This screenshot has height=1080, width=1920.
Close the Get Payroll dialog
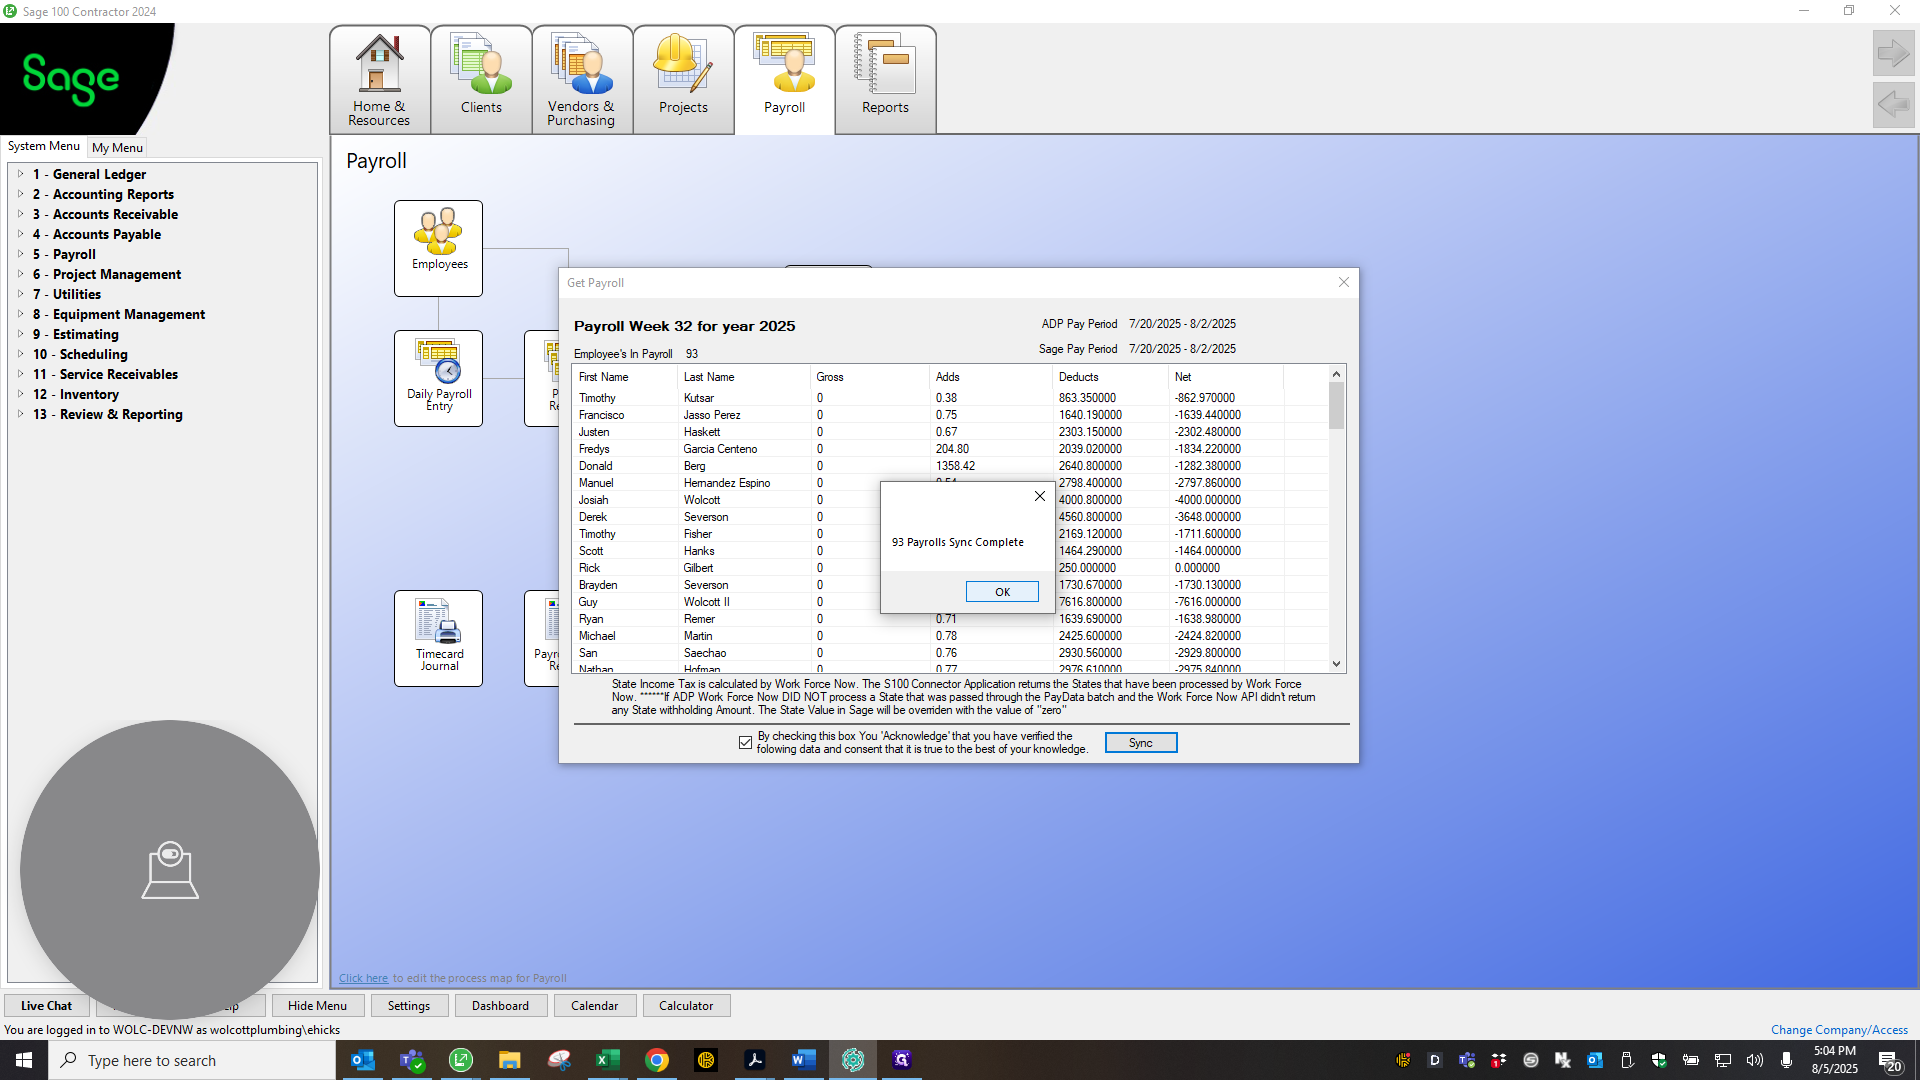(1344, 282)
